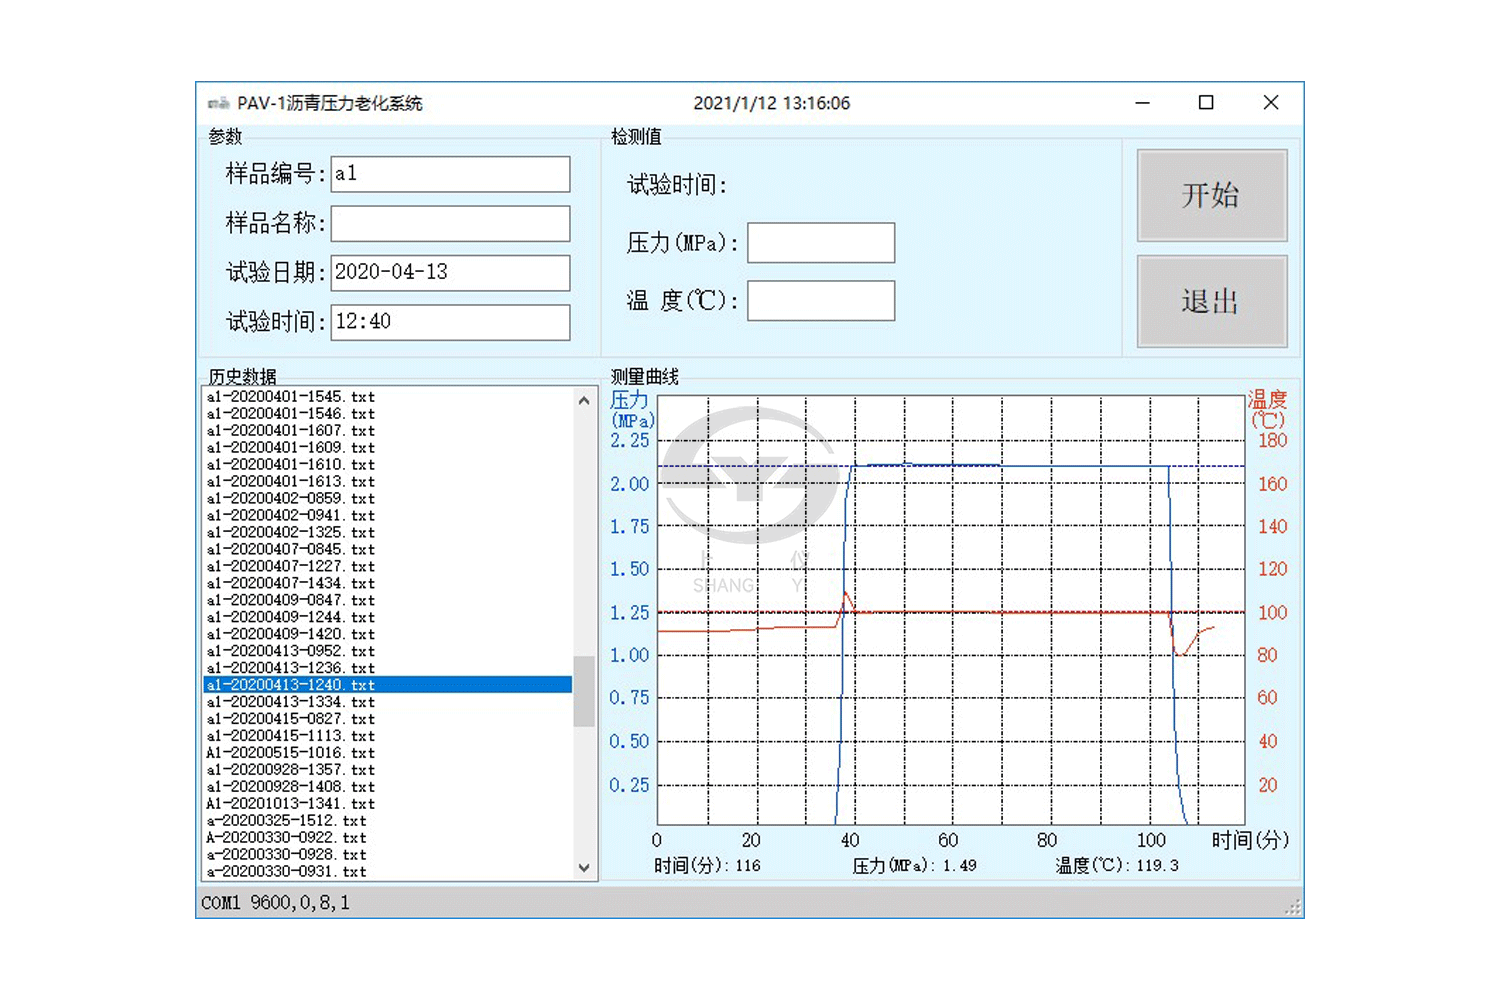
Task: Choose record A1-20201013-1341.txt from list
Action: [x=291, y=804]
